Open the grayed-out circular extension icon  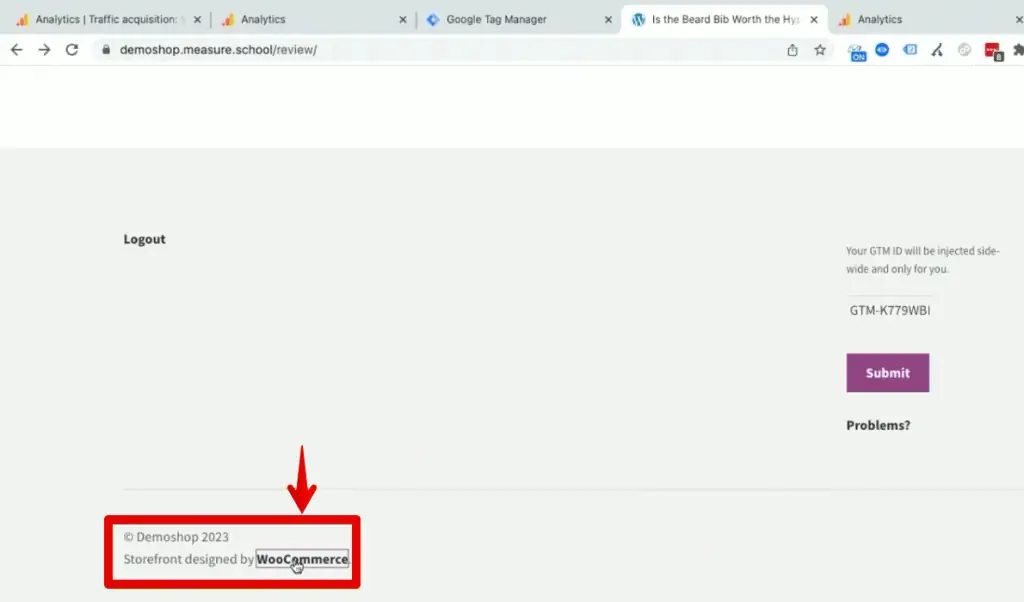pyautogui.click(x=962, y=50)
